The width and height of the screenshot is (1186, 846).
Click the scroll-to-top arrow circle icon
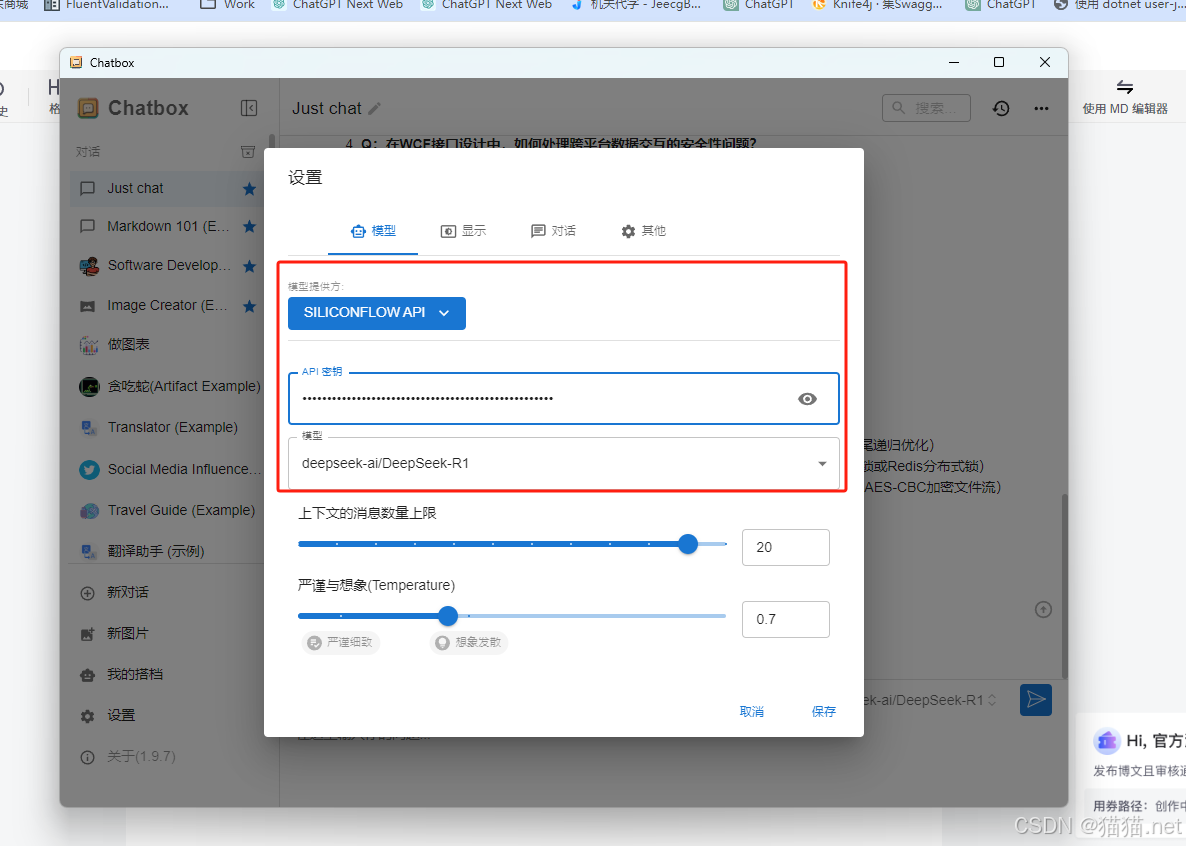[1043, 609]
